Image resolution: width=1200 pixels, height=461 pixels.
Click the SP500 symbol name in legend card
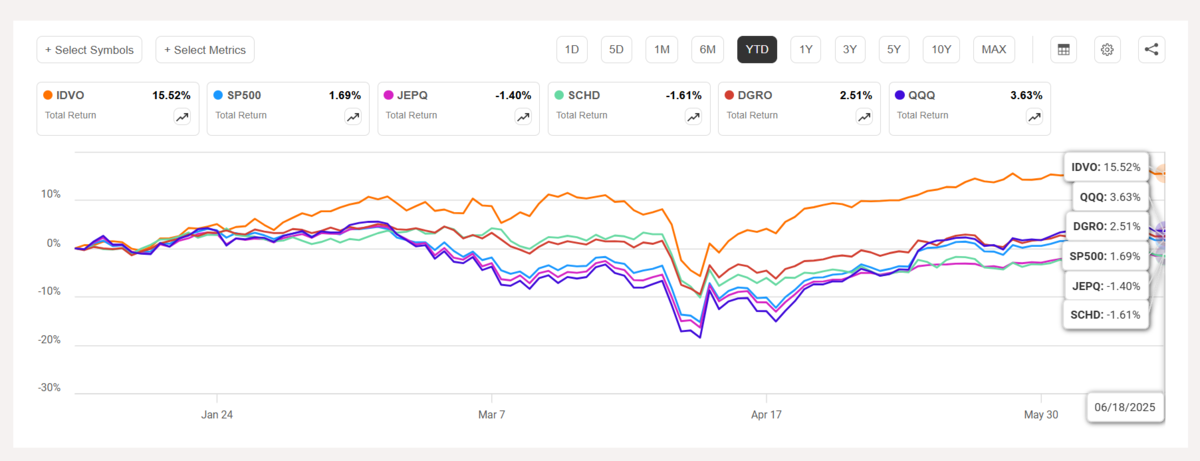pos(246,95)
